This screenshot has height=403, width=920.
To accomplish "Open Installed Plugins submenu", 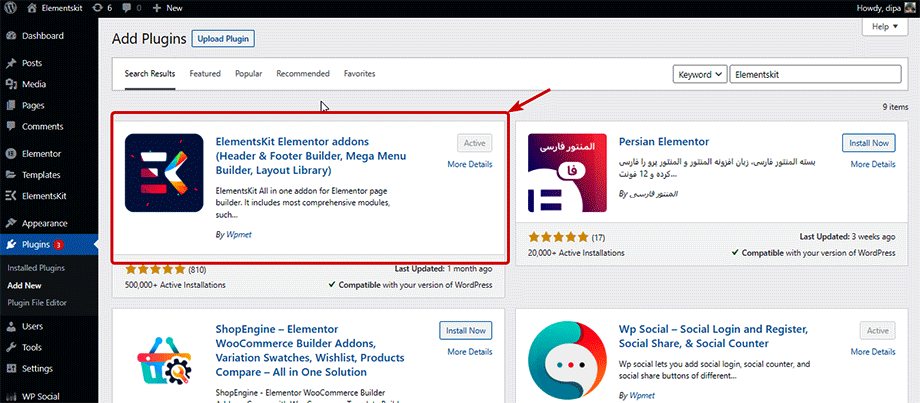I will [x=36, y=267].
